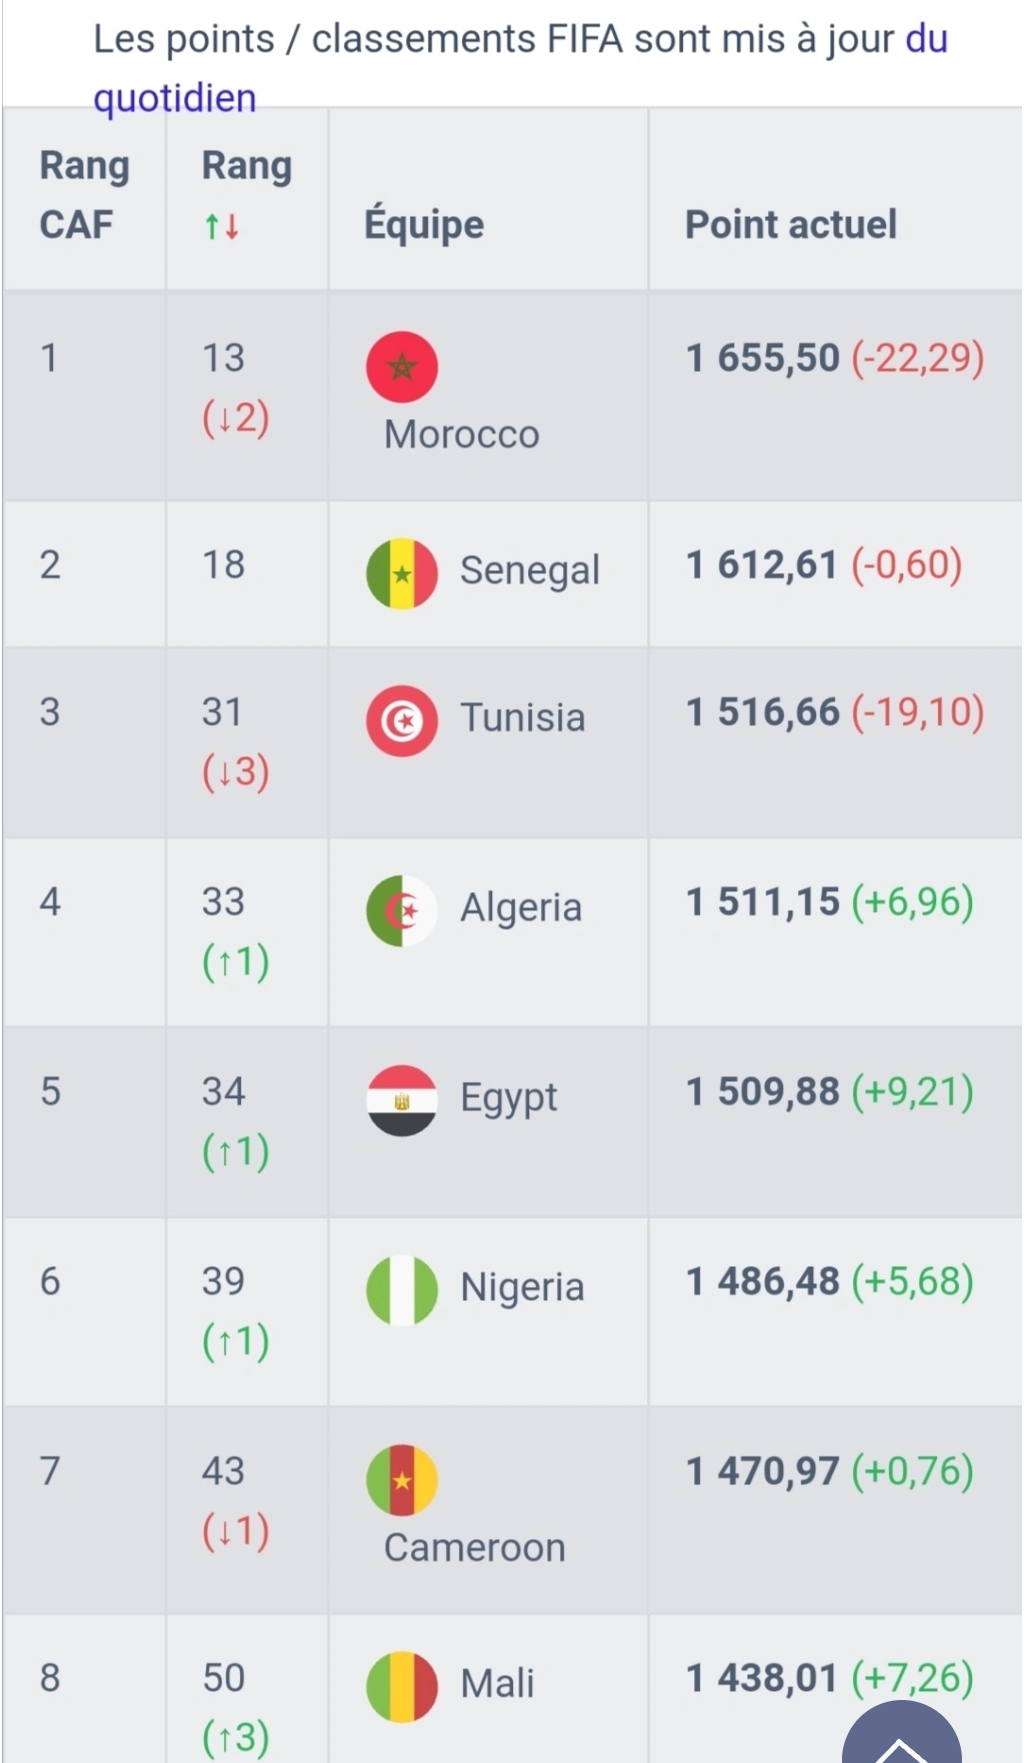Click the Morocco flag icon
Screen dimensions: 1028x1763
pos(402,367)
